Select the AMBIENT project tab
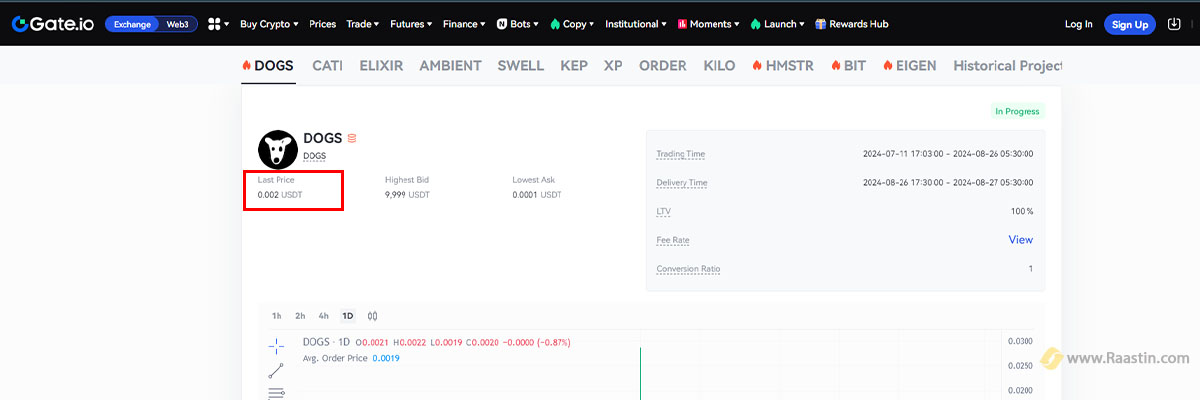1200x400 pixels. click(x=450, y=66)
